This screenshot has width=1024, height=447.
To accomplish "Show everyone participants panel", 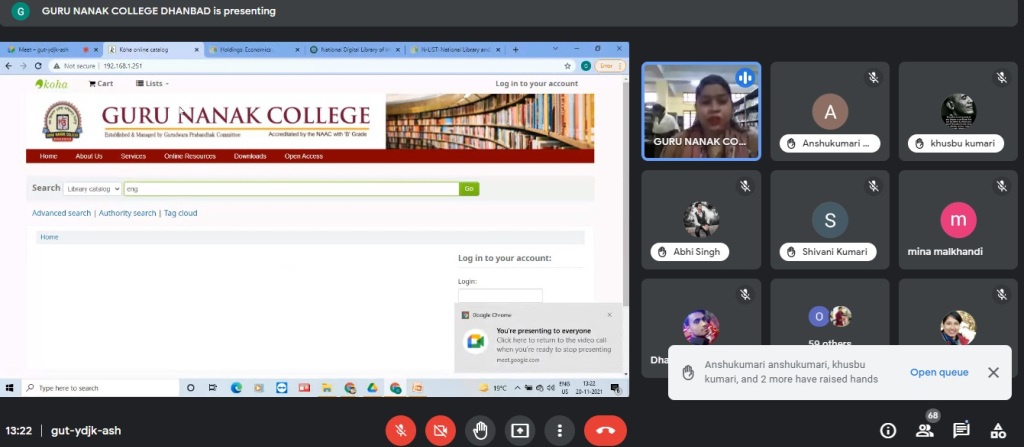I will (925, 431).
